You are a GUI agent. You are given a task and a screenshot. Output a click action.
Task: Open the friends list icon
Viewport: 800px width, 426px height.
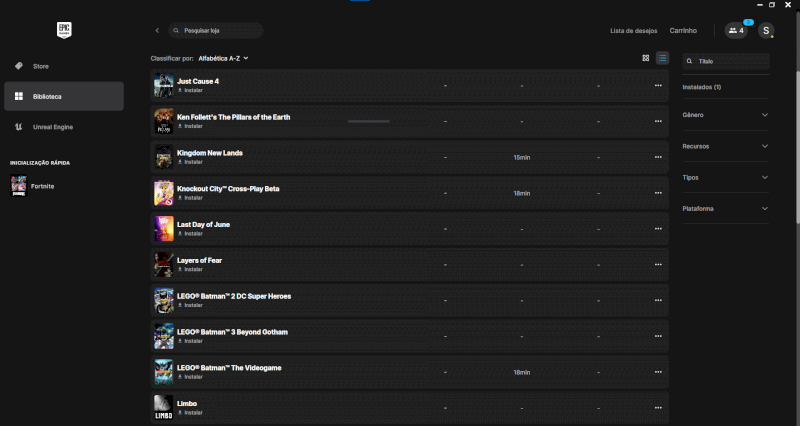[737, 31]
